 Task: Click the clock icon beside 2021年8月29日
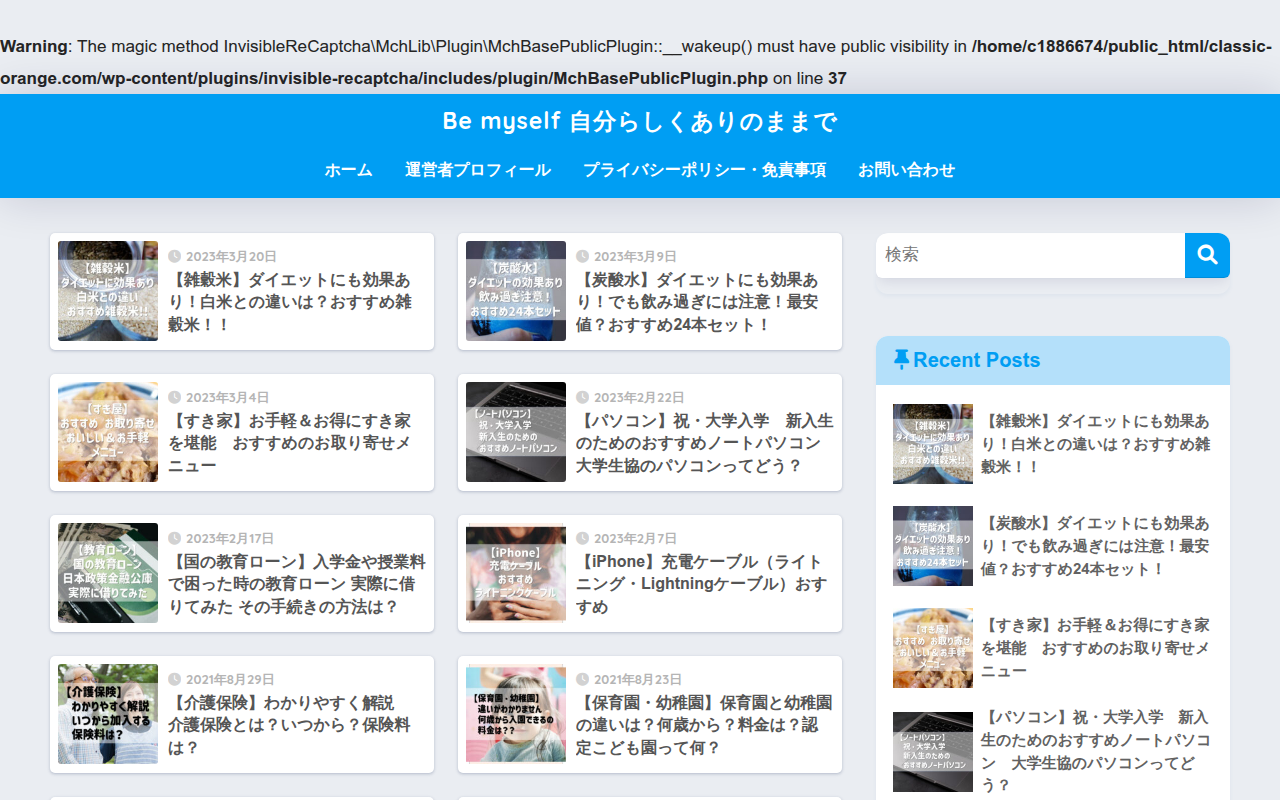tap(175, 679)
